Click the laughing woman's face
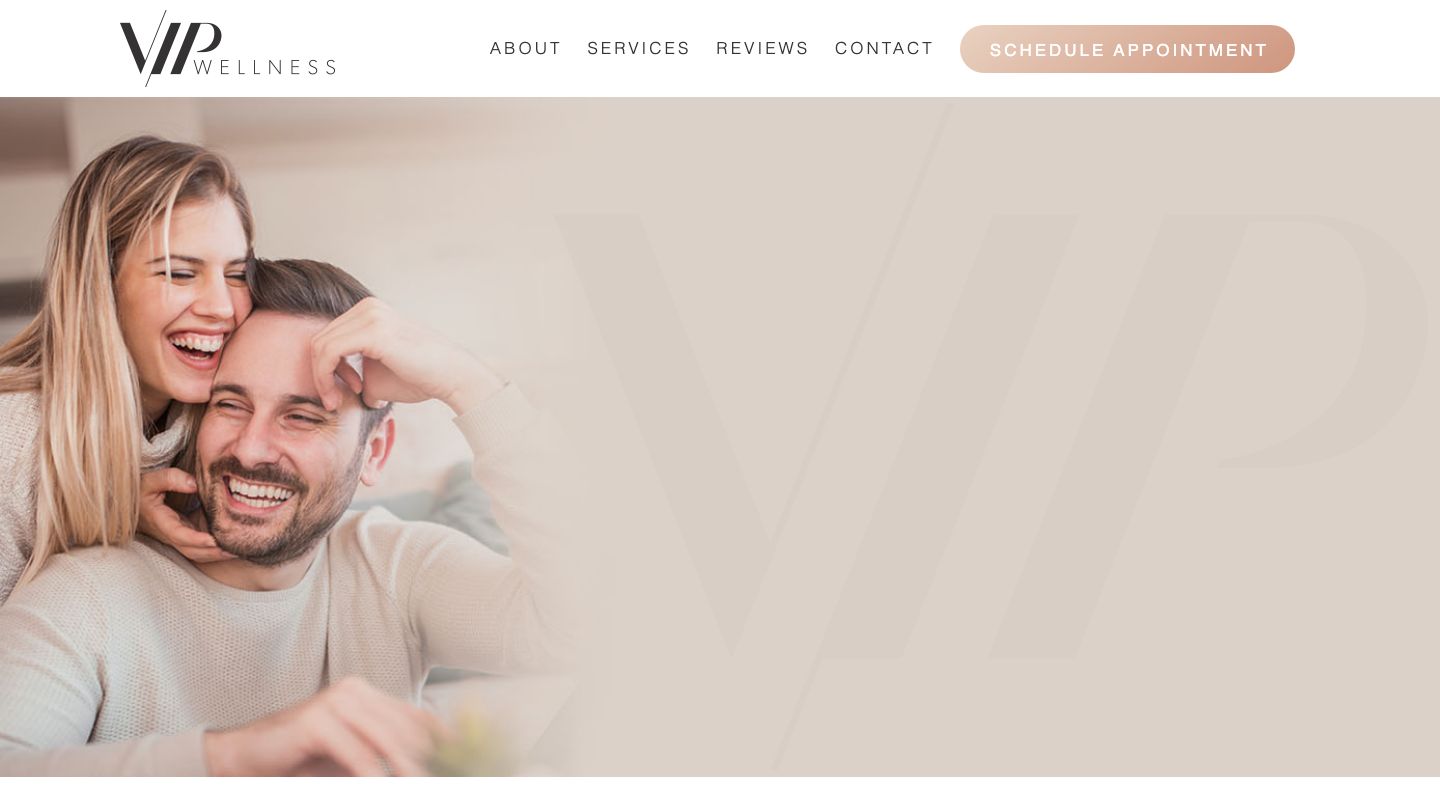The width and height of the screenshot is (1440, 810). (x=192, y=290)
